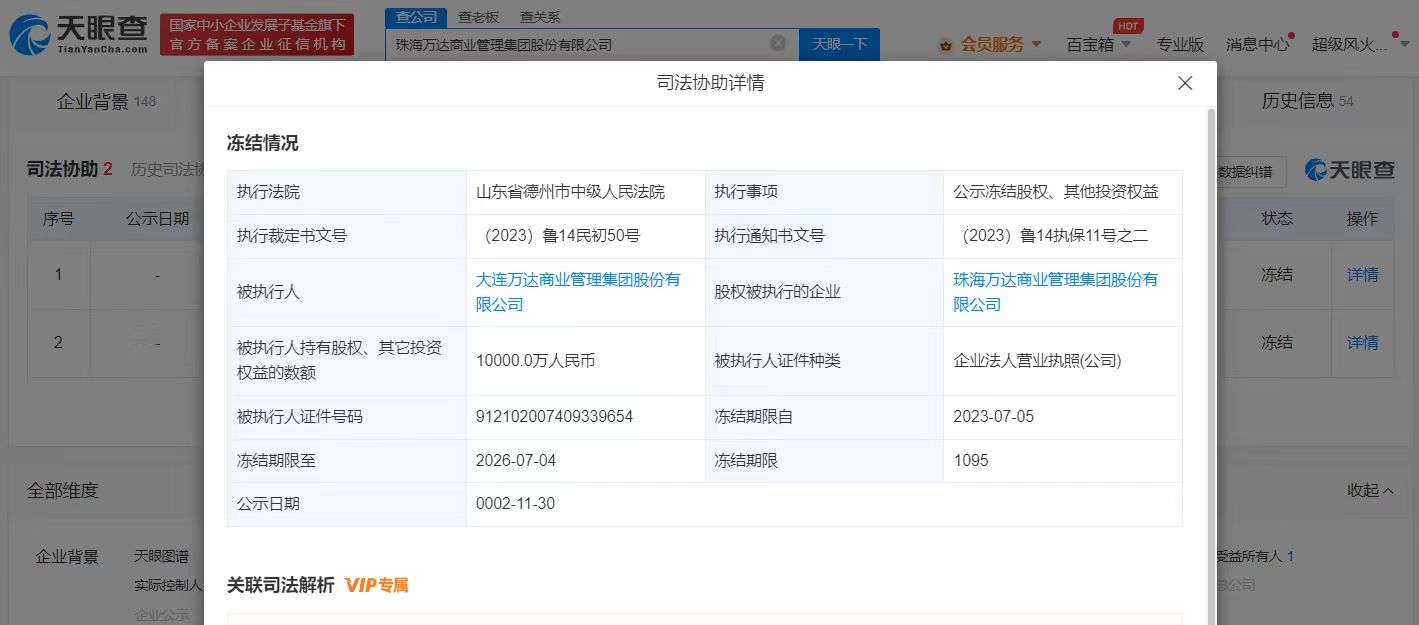Viewport: 1419px width, 625px height.
Task: Select the 10000.0万人民币 amount value
Action: click(536, 360)
